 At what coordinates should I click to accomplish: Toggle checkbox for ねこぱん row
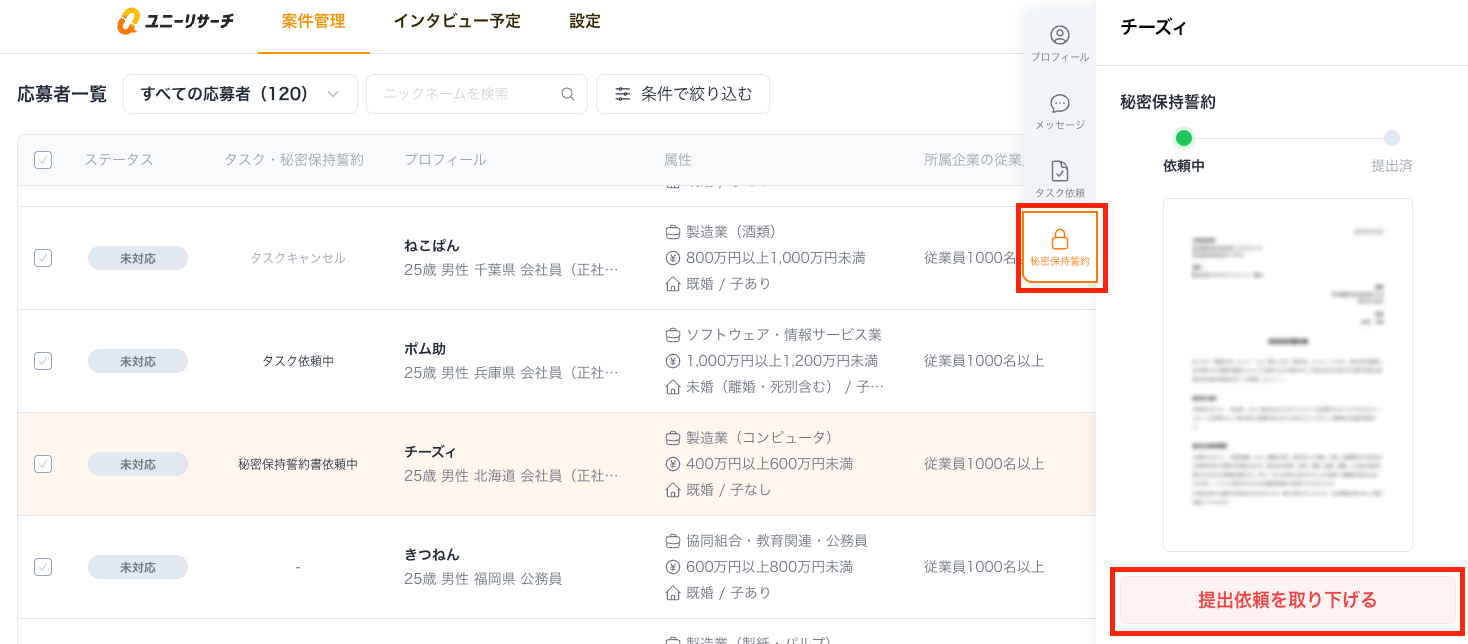pyautogui.click(x=43, y=258)
